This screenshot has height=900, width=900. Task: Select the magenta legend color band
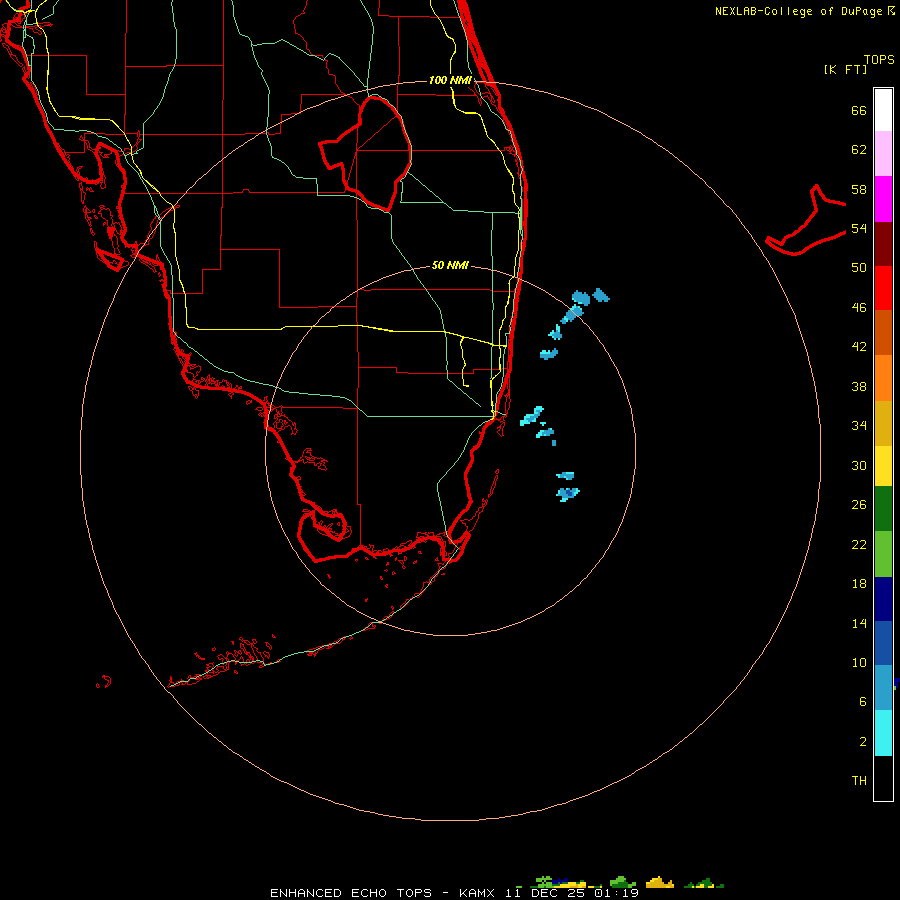point(883,199)
